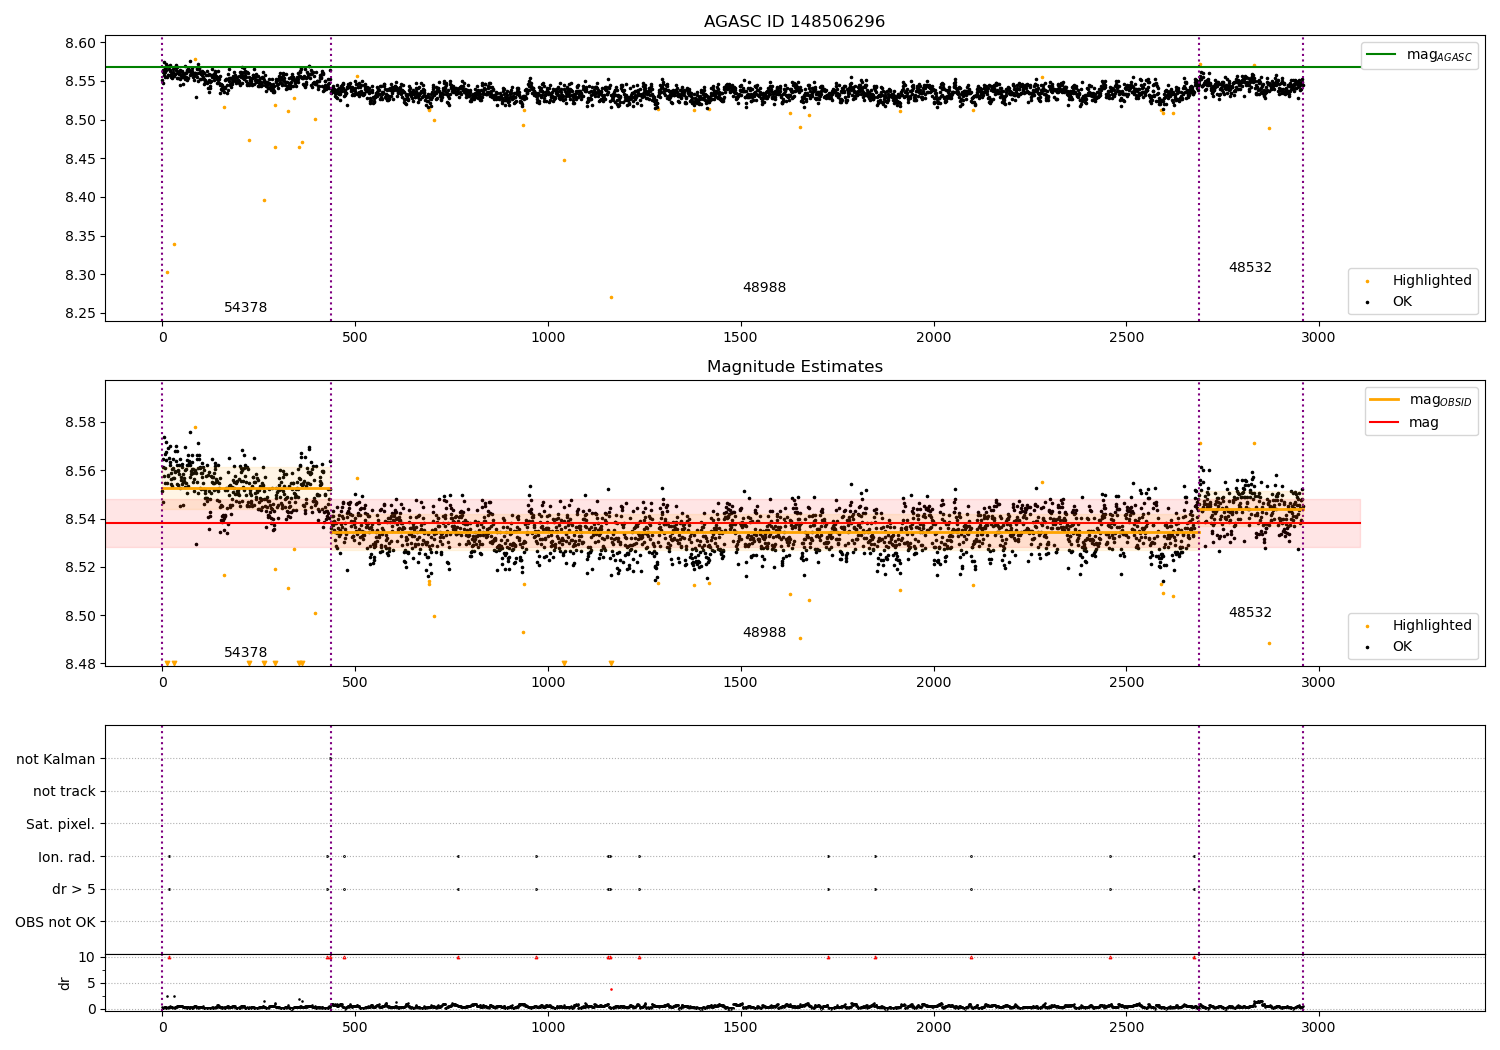The width and height of the screenshot is (1500, 1050).
Task: Click the 8.25 y-tick label
Action: 81,313
